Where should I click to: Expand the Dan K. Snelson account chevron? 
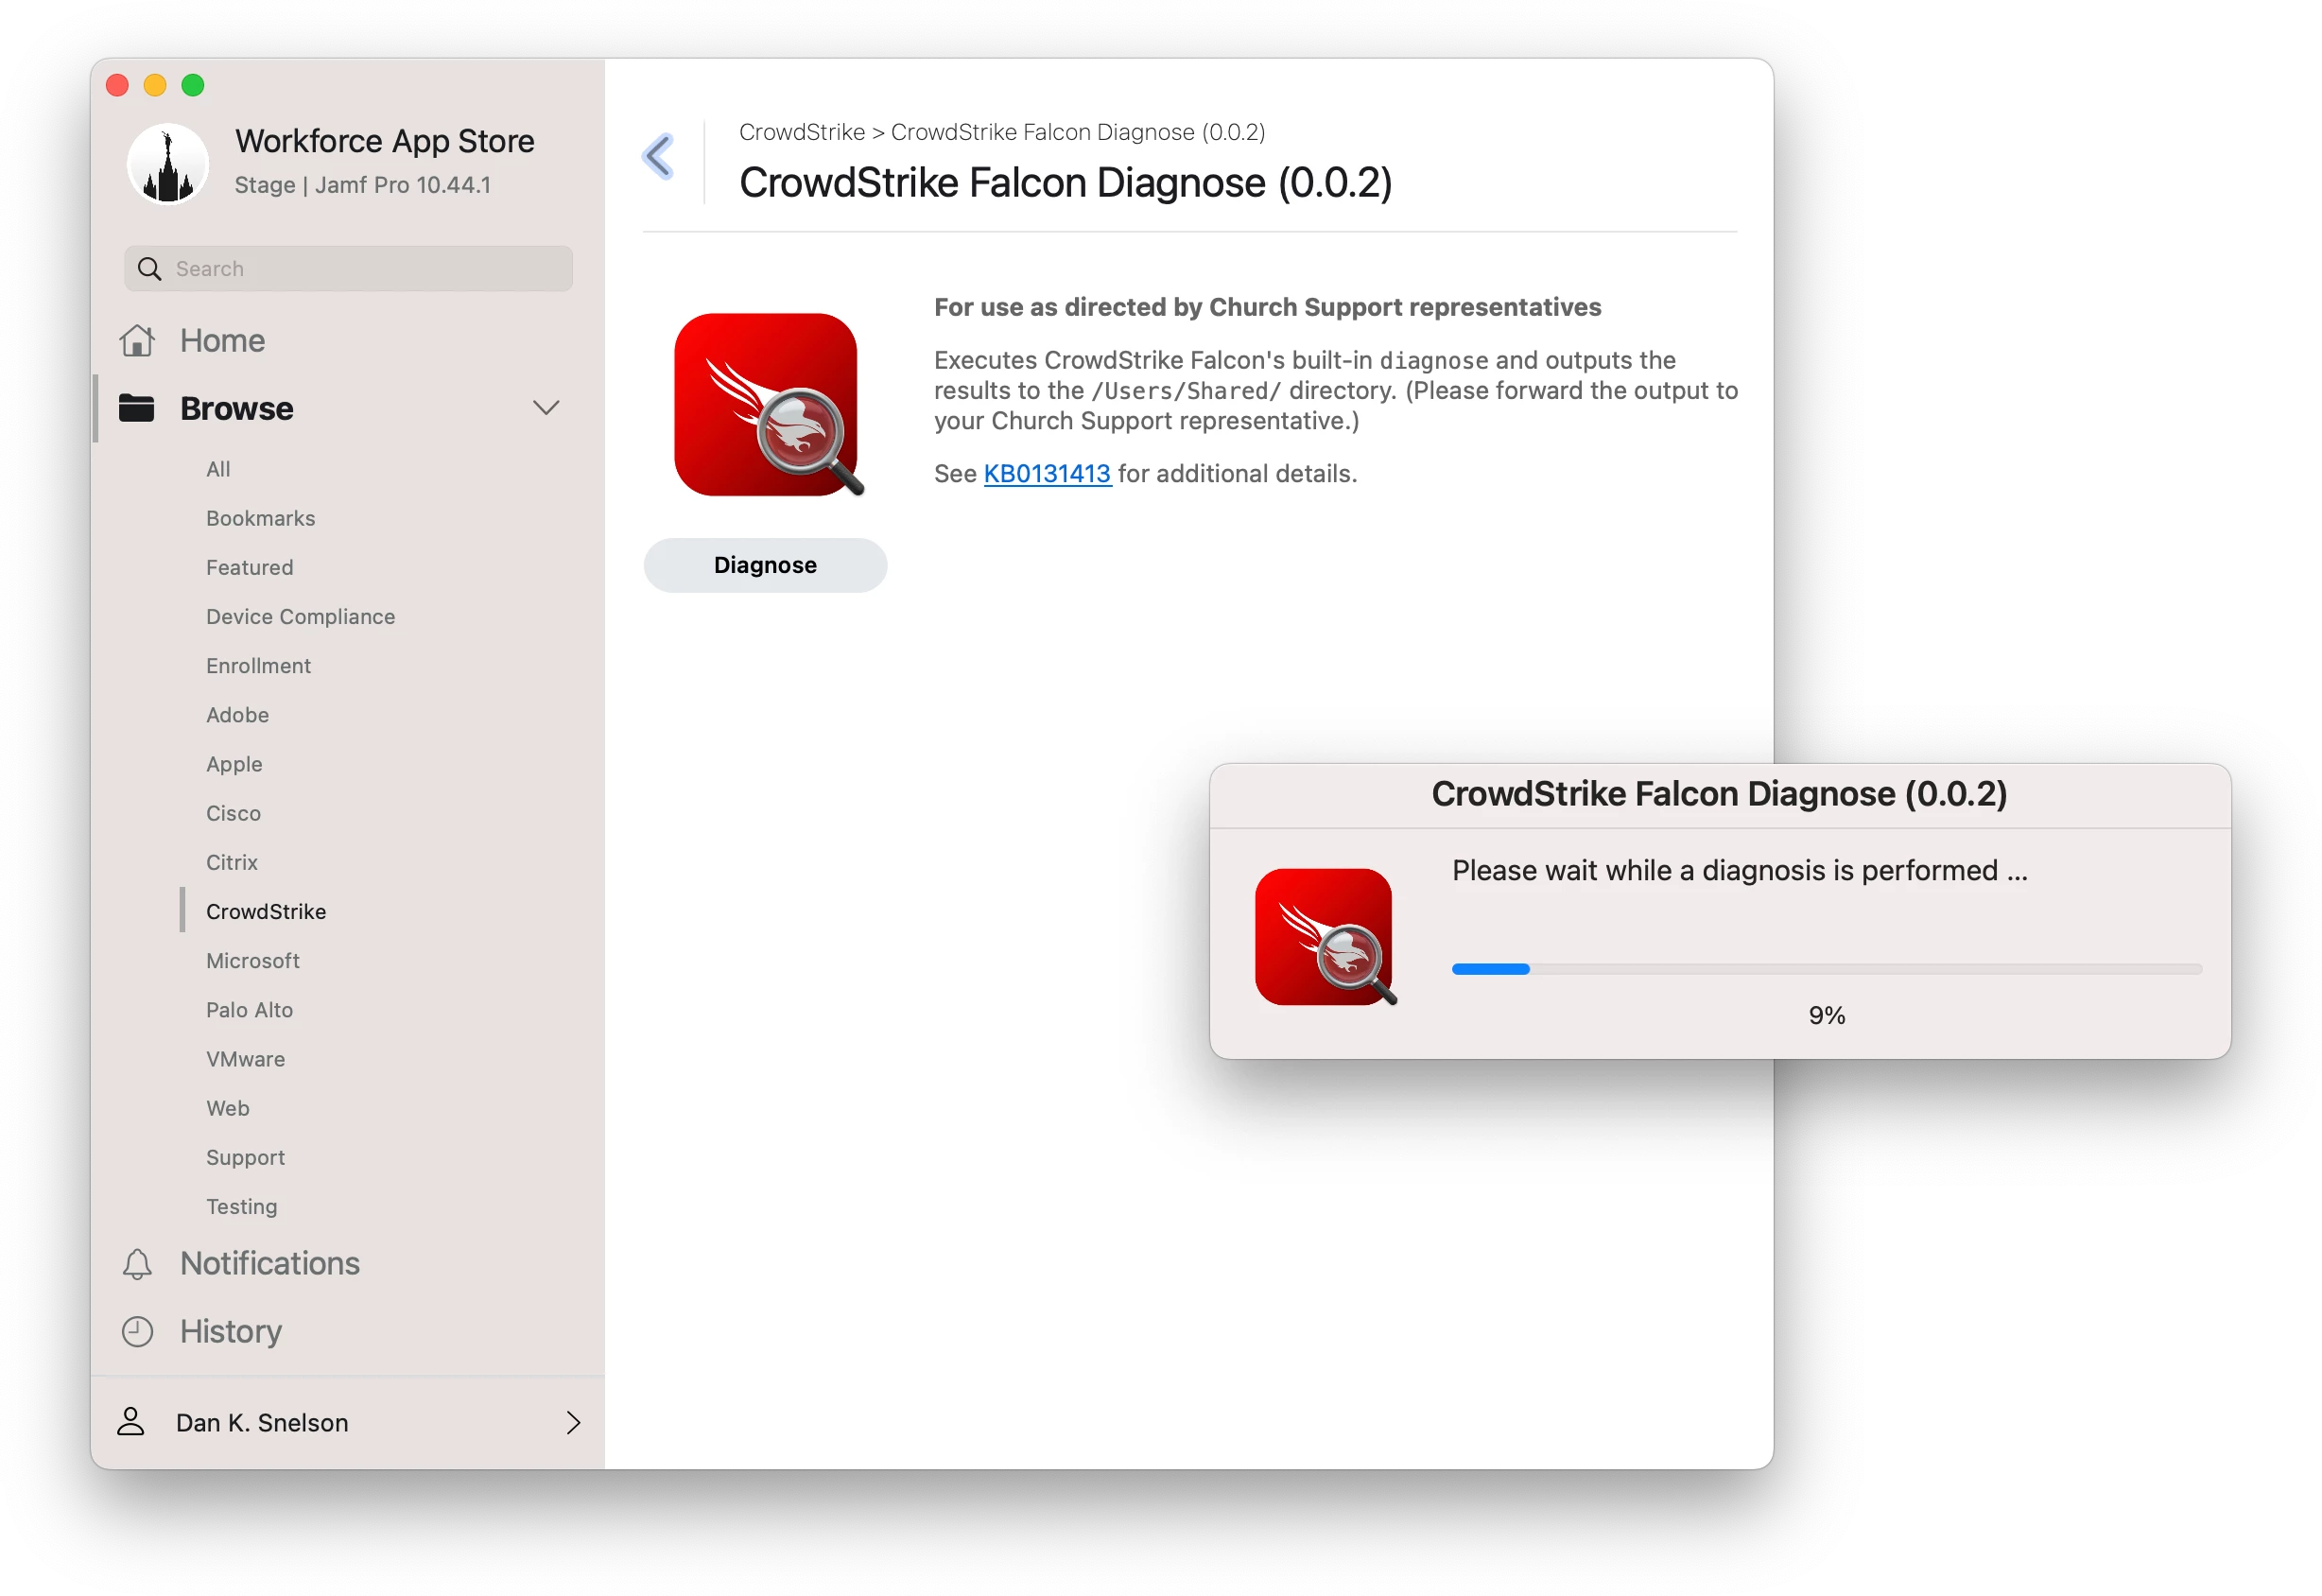click(573, 1422)
